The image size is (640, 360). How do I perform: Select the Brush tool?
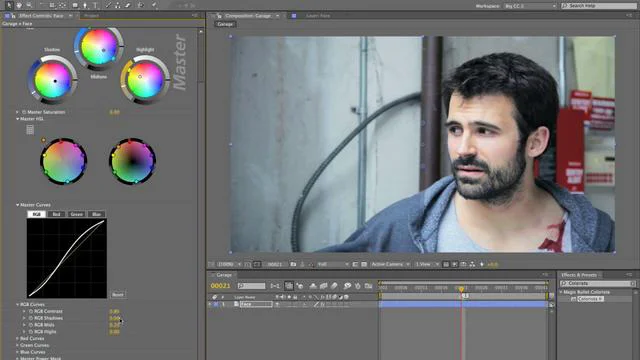coord(108,5)
